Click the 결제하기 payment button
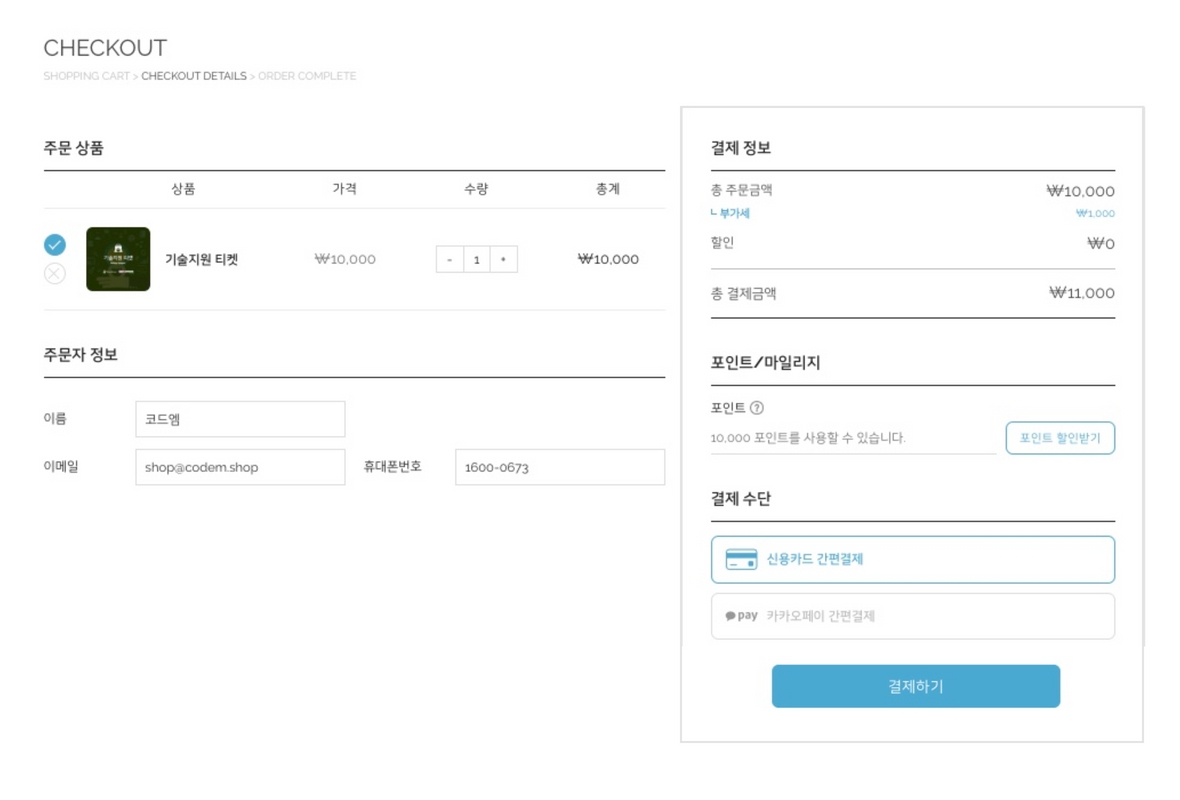The image size is (1180, 800). (x=915, y=686)
